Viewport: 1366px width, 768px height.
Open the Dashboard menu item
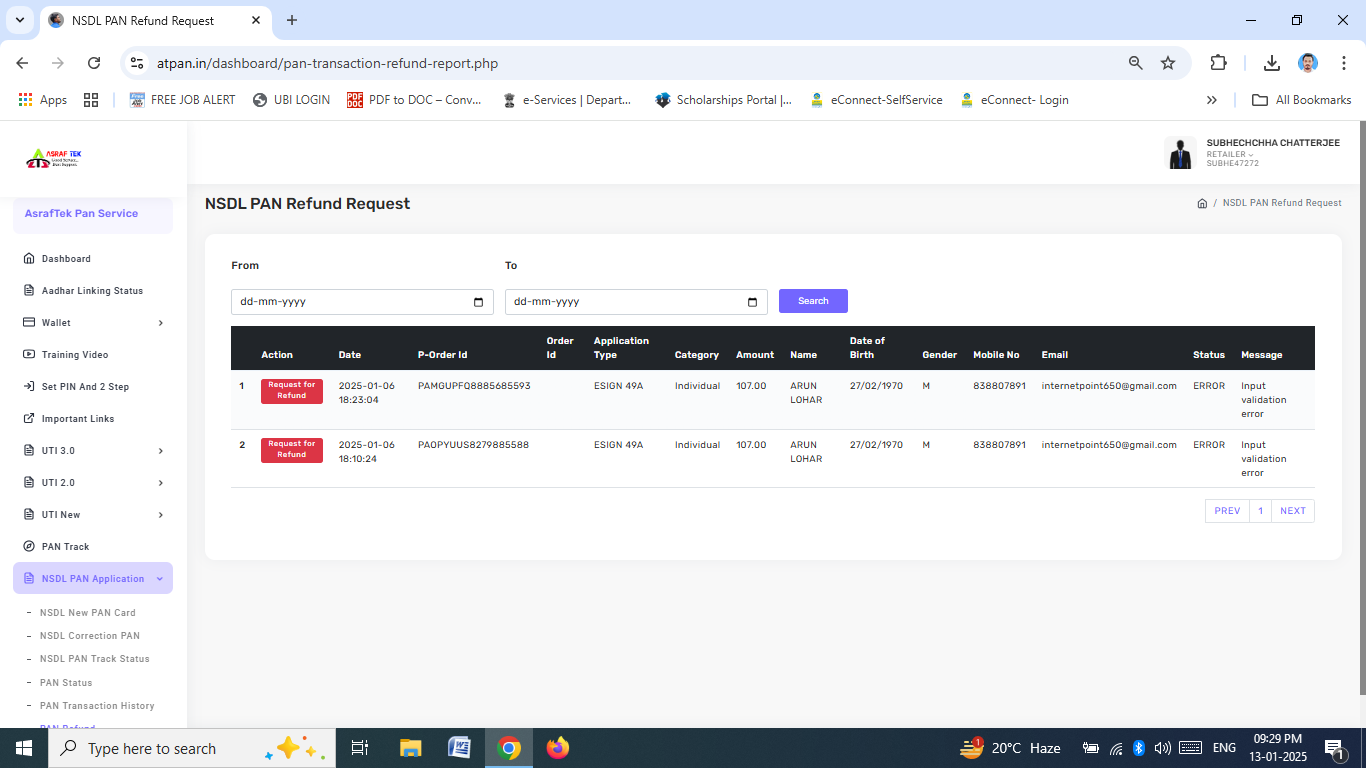point(66,259)
